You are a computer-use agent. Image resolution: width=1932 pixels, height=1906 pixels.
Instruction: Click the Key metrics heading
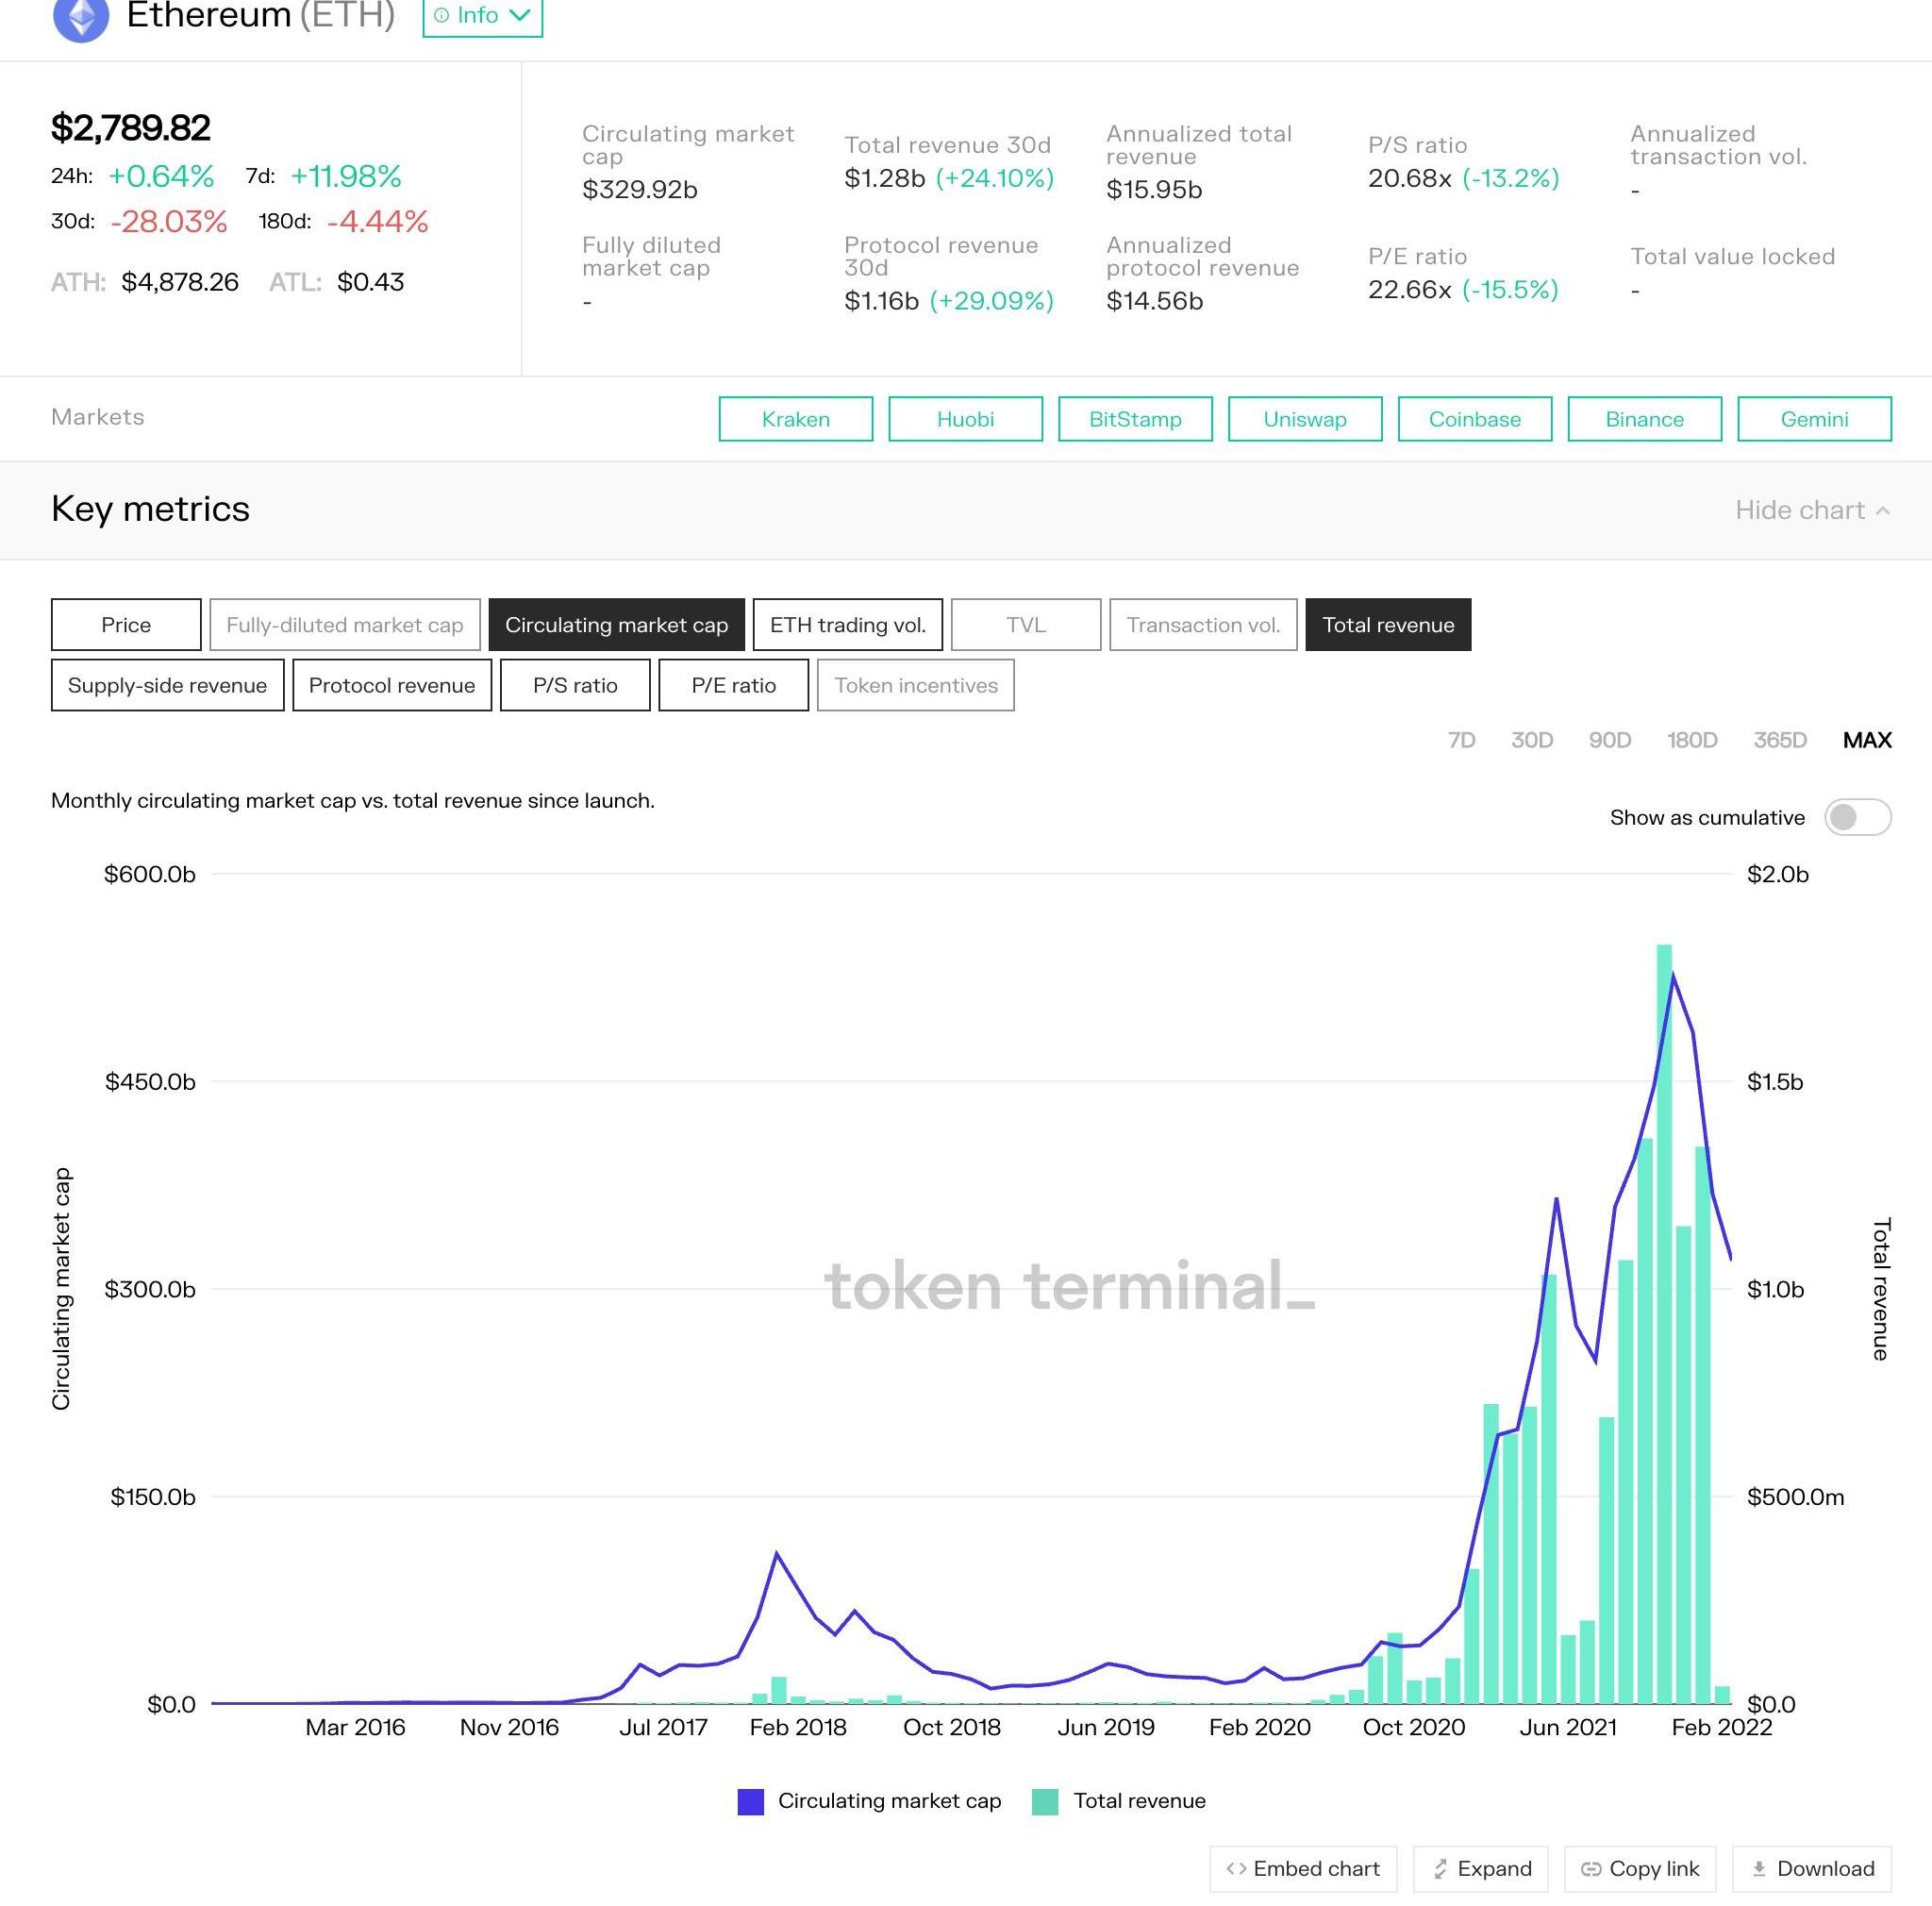pyautogui.click(x=151, y=509)
